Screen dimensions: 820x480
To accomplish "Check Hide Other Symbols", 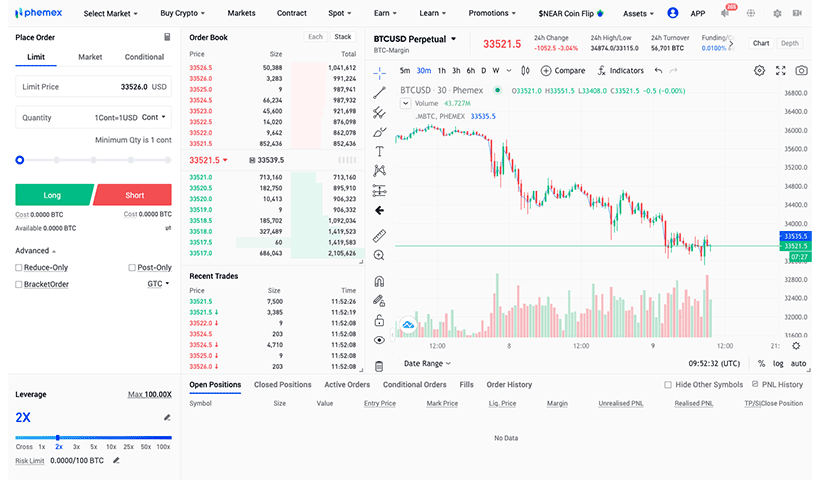I will point(668,385).
